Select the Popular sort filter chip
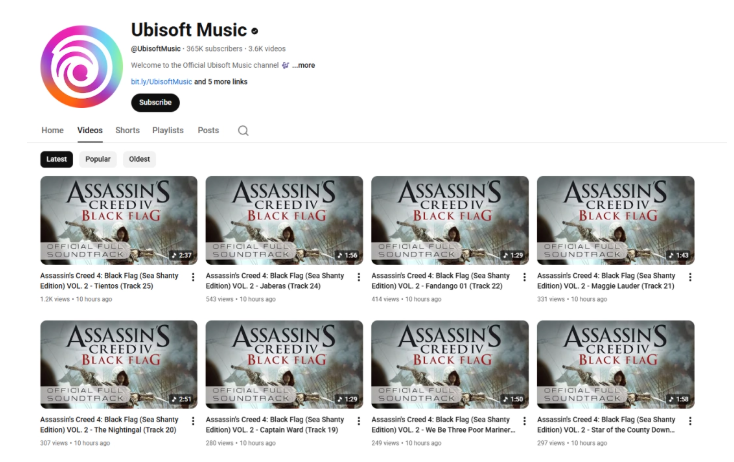The image size is (734, 462). (x=98, y=159)
